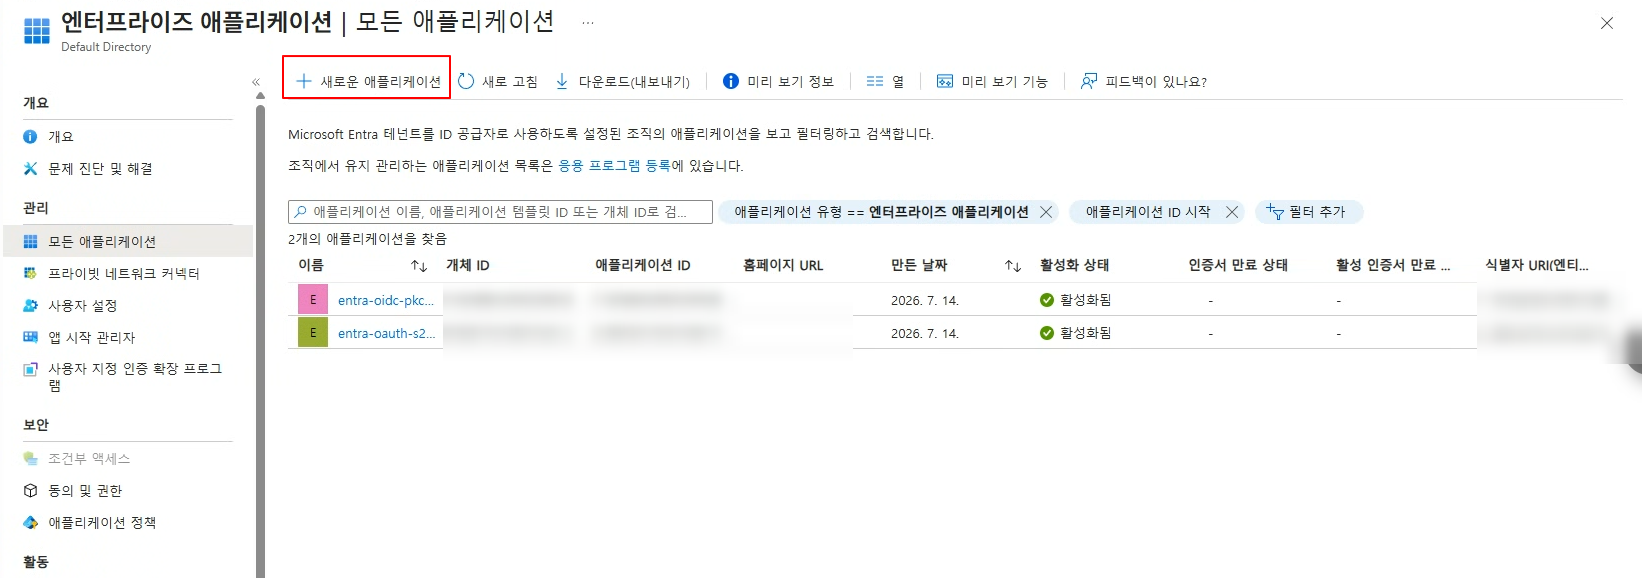This screenshot has width=1642, height=578.
Task: Open the entra-oidc-pkc... application link
Action: (386, 300)
